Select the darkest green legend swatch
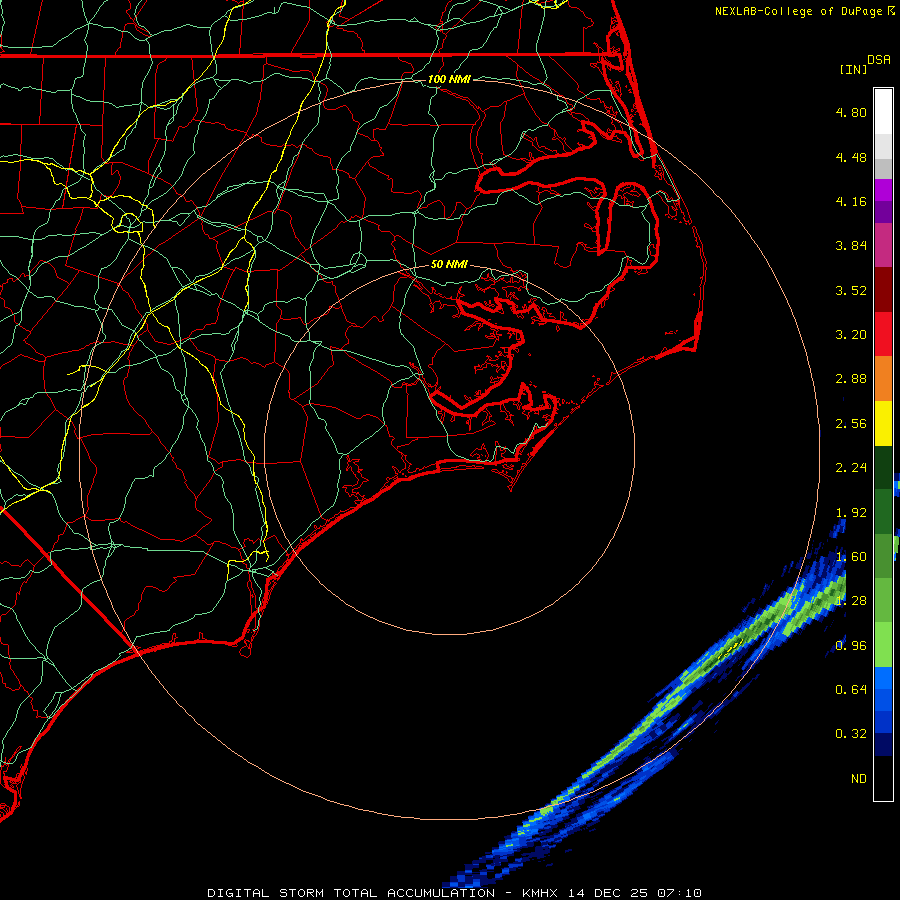Screen dimensions: 900x900 click(883, 467)
